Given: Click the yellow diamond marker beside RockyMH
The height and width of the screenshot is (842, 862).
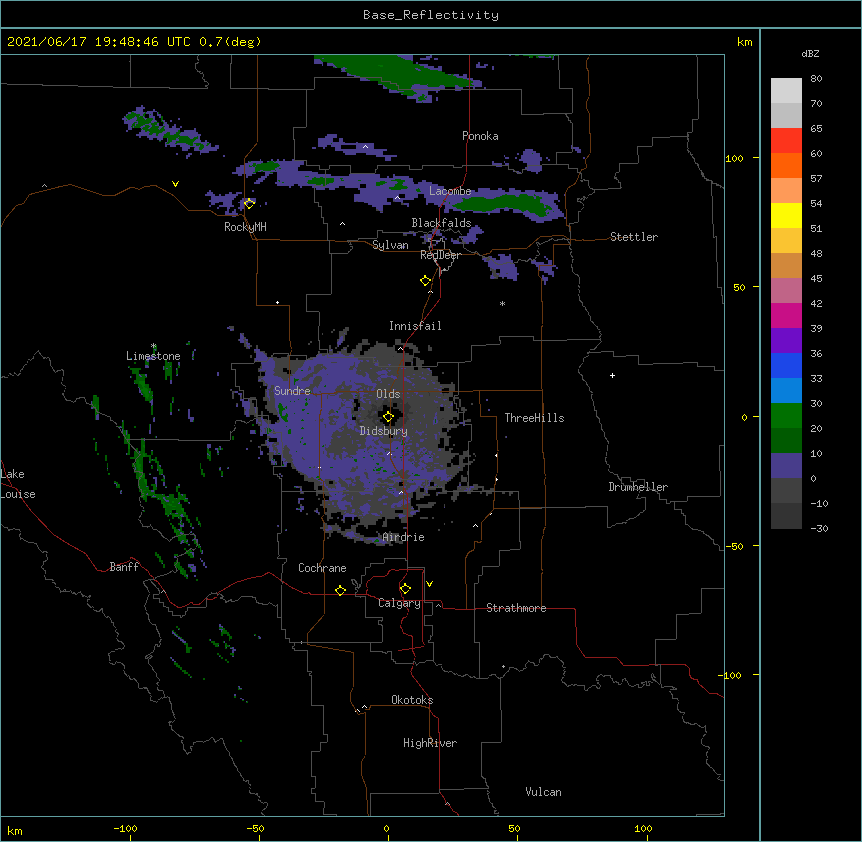Looking at the screenshot, I should tap(249, 204).
